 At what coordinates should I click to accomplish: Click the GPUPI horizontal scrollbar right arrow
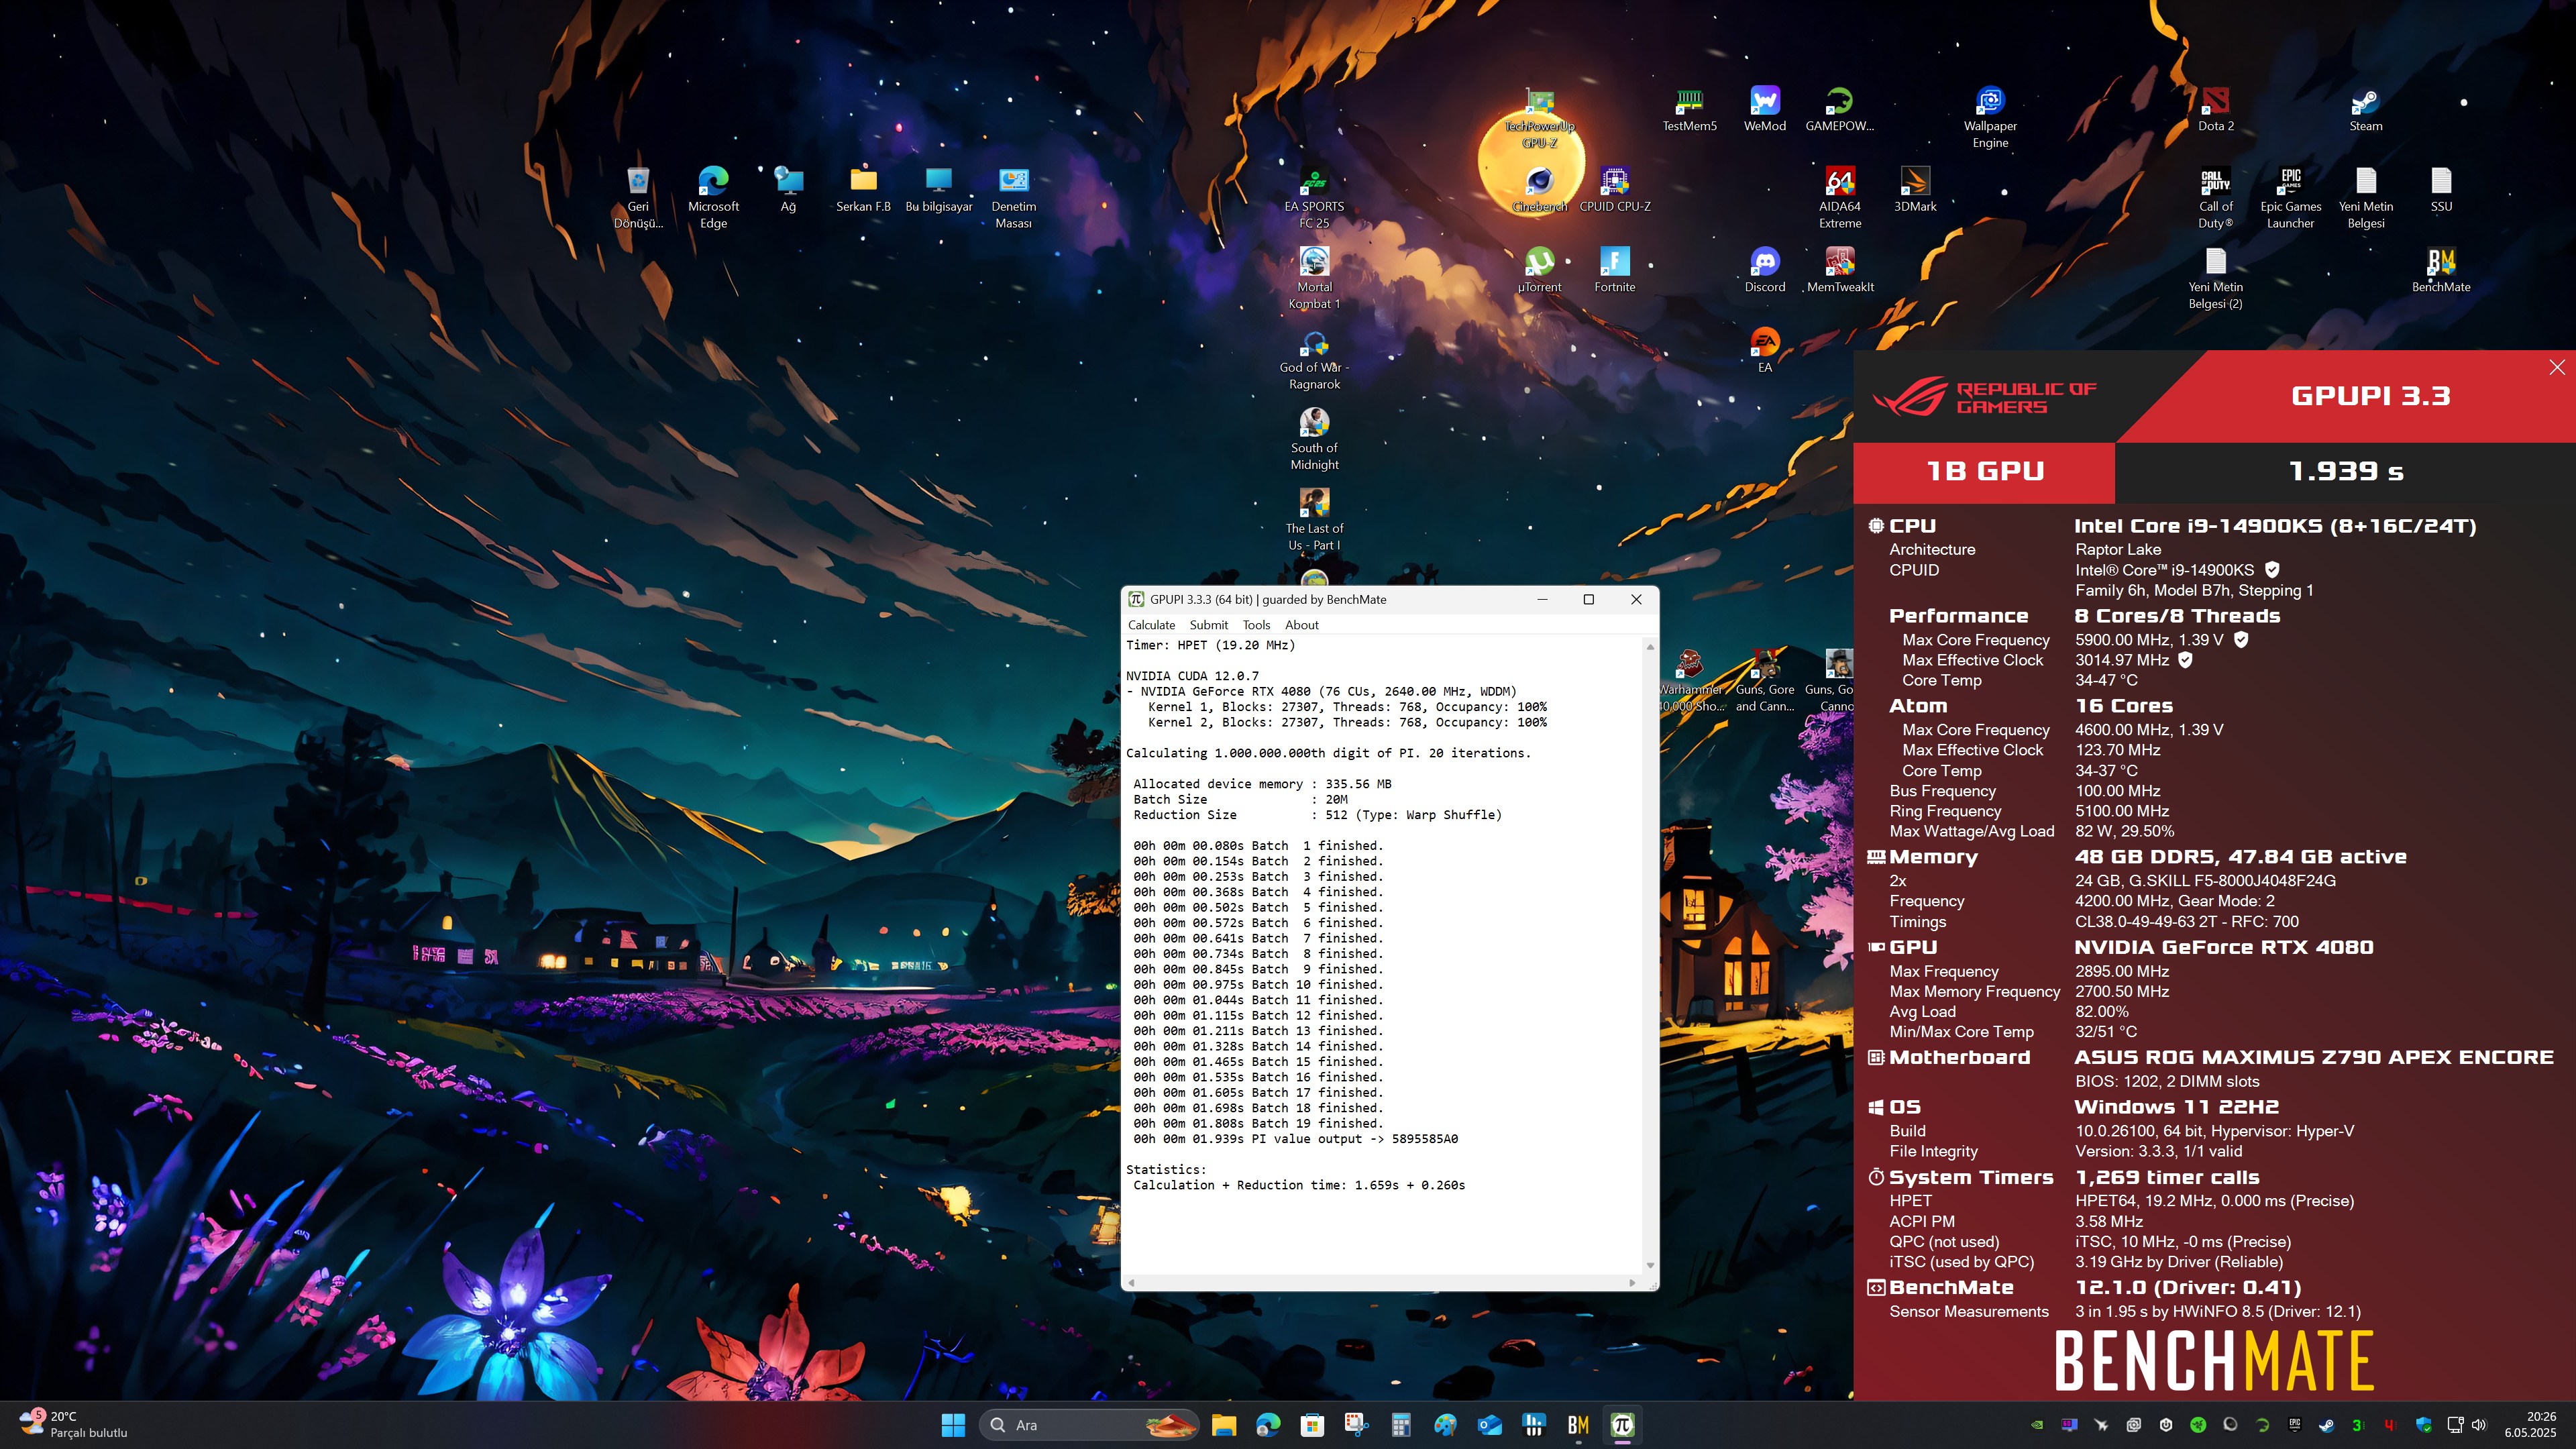click(x=1632, y=1282)
